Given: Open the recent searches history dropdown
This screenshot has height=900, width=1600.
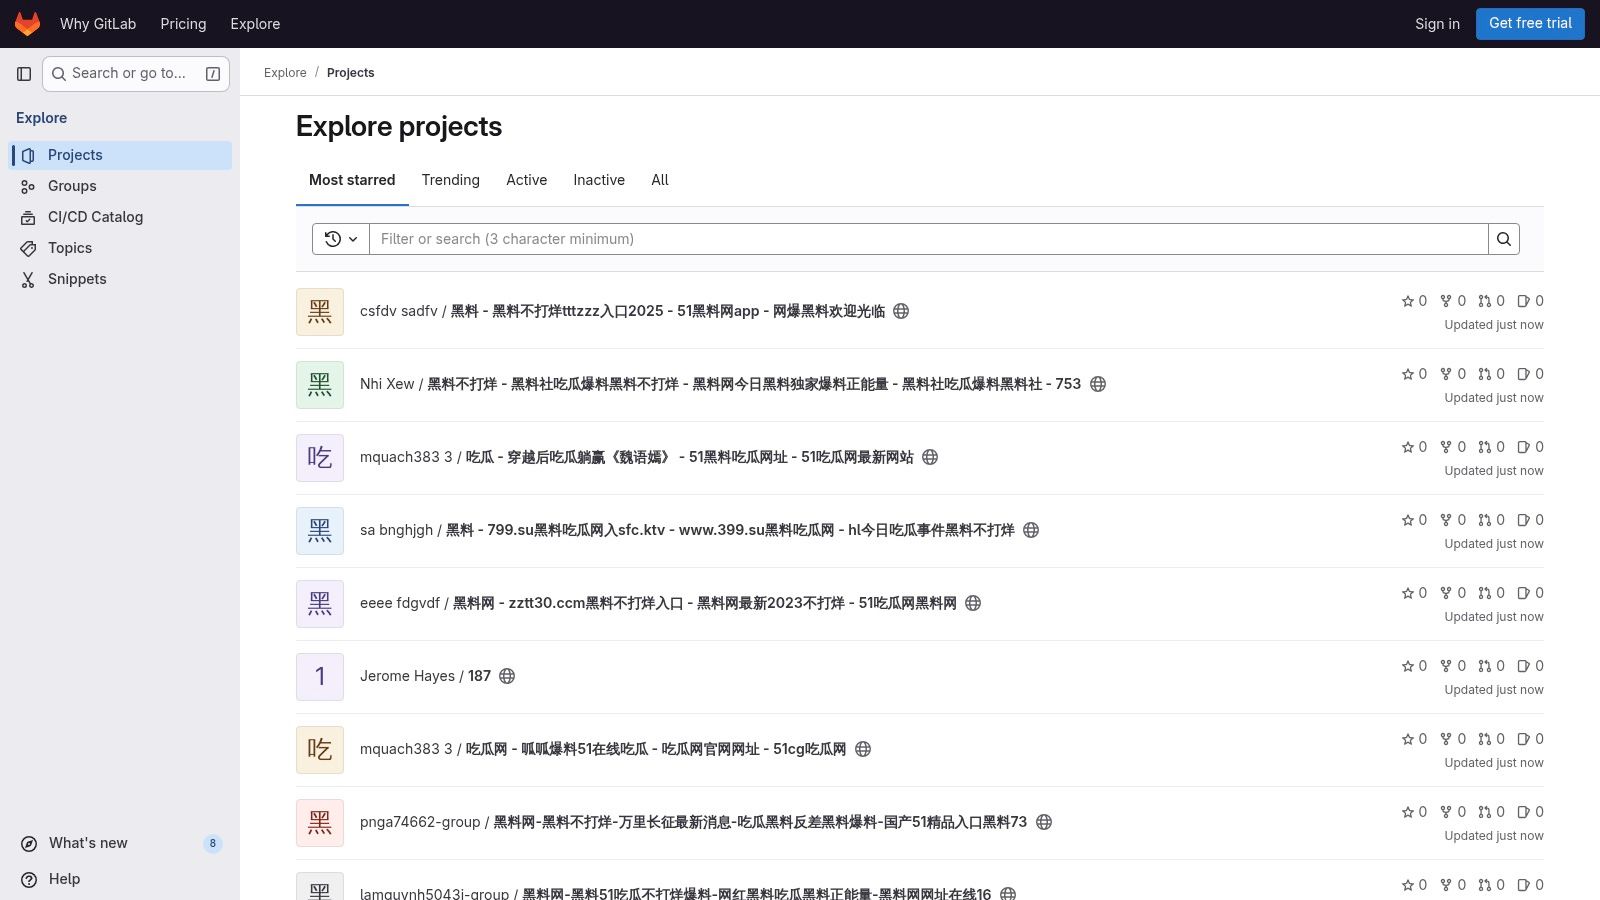Looking at the screenshot, I should point(341,239).
